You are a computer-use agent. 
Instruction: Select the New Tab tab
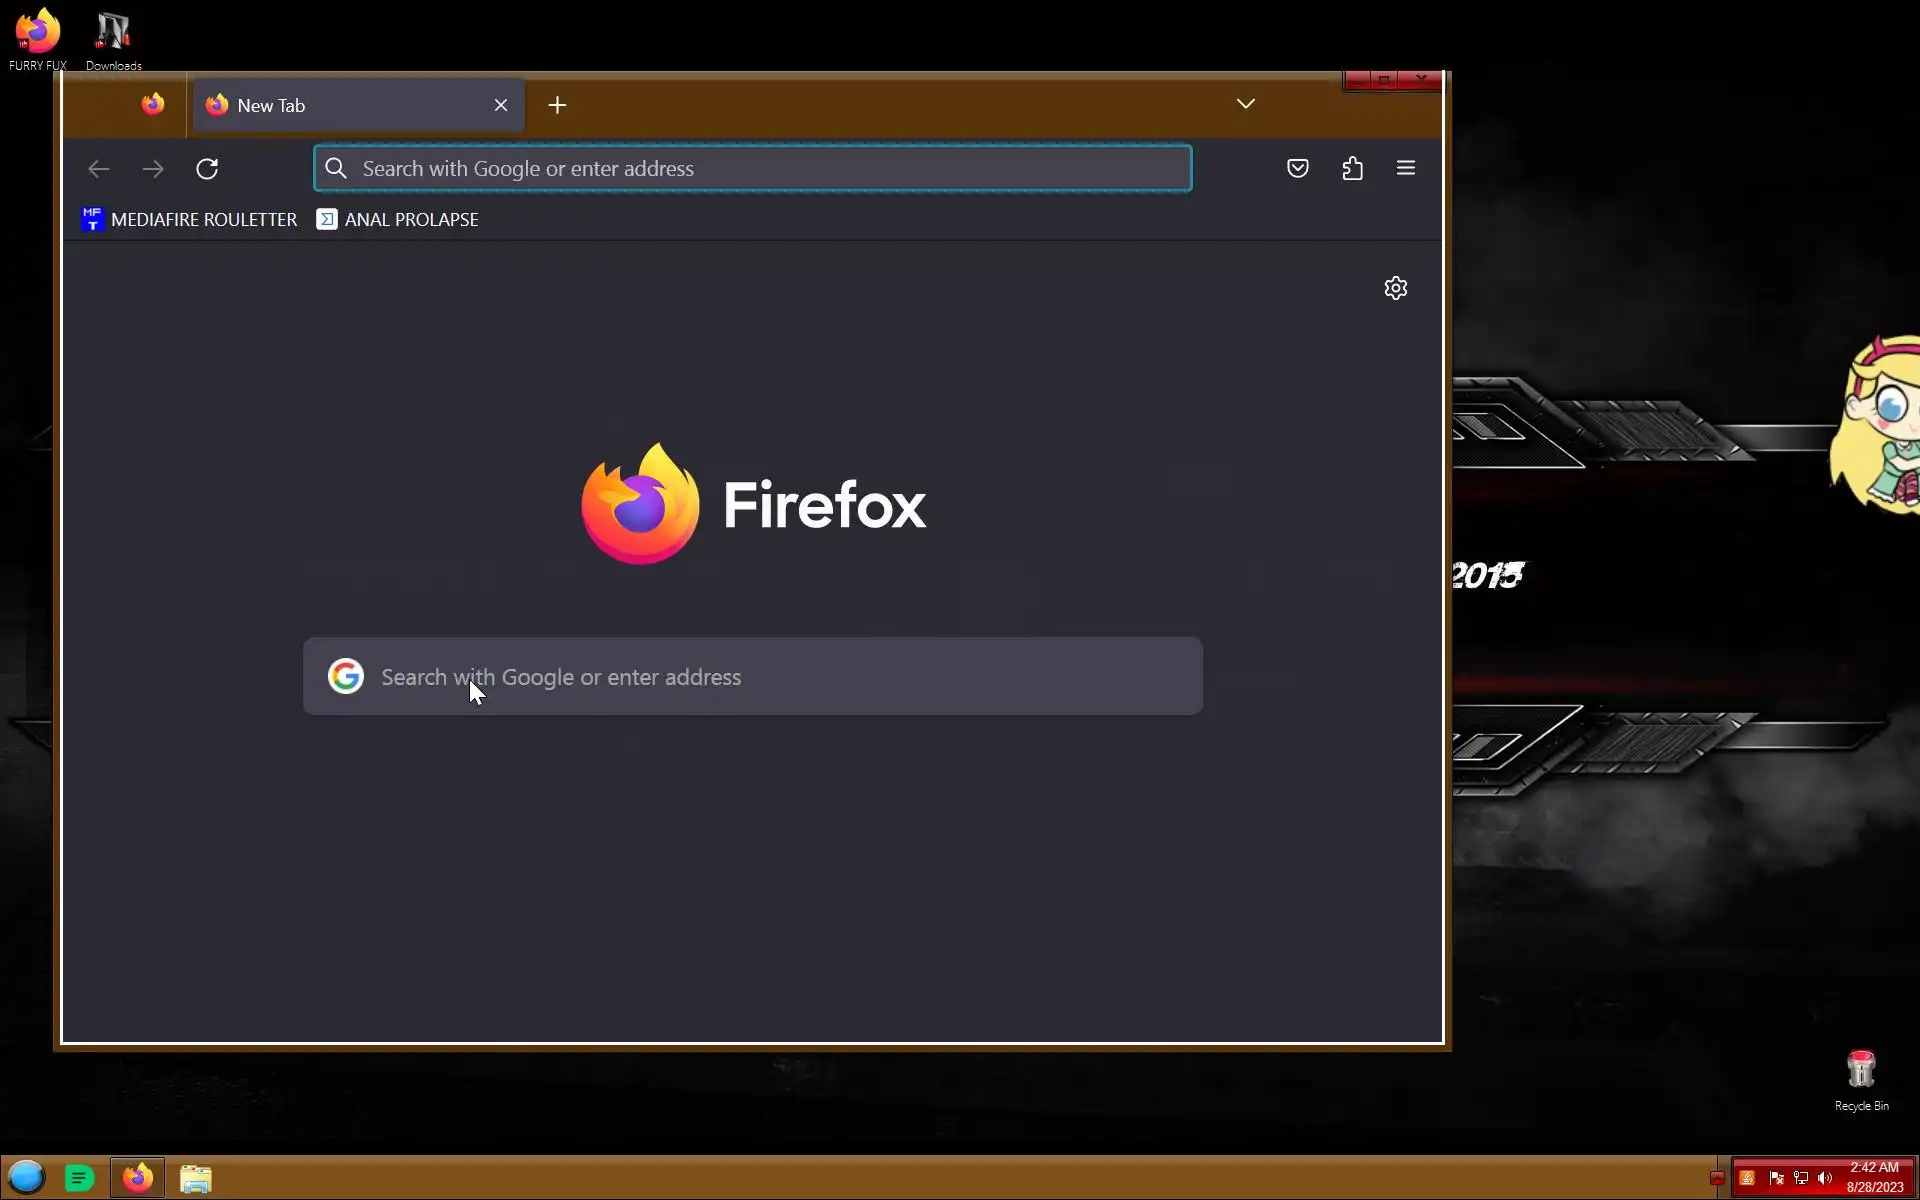(x=340, y=105)
